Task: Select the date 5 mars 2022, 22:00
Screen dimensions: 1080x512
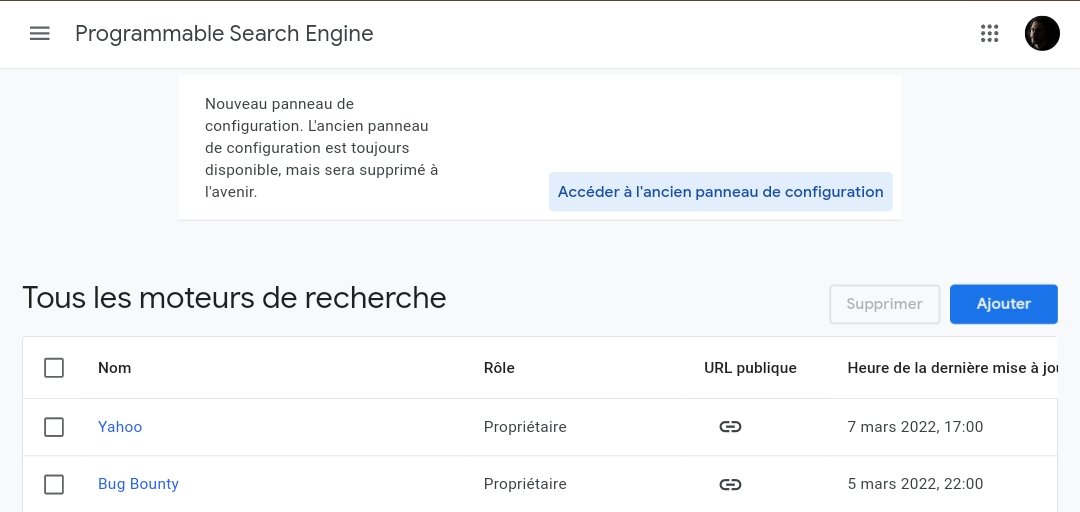Action: pos(915,484)
